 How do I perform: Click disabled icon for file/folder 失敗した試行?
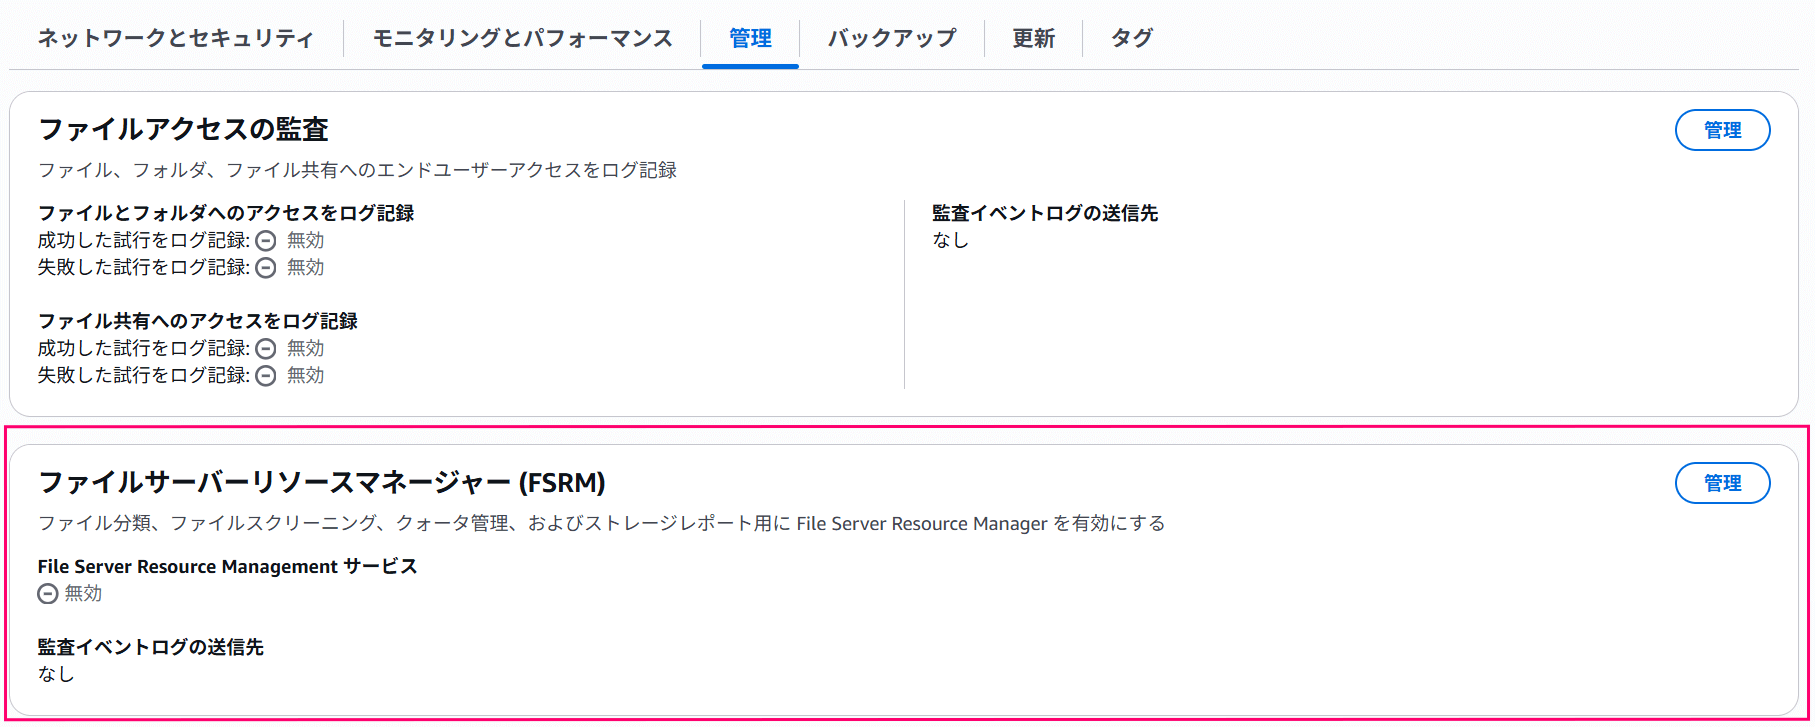(266, 268)
